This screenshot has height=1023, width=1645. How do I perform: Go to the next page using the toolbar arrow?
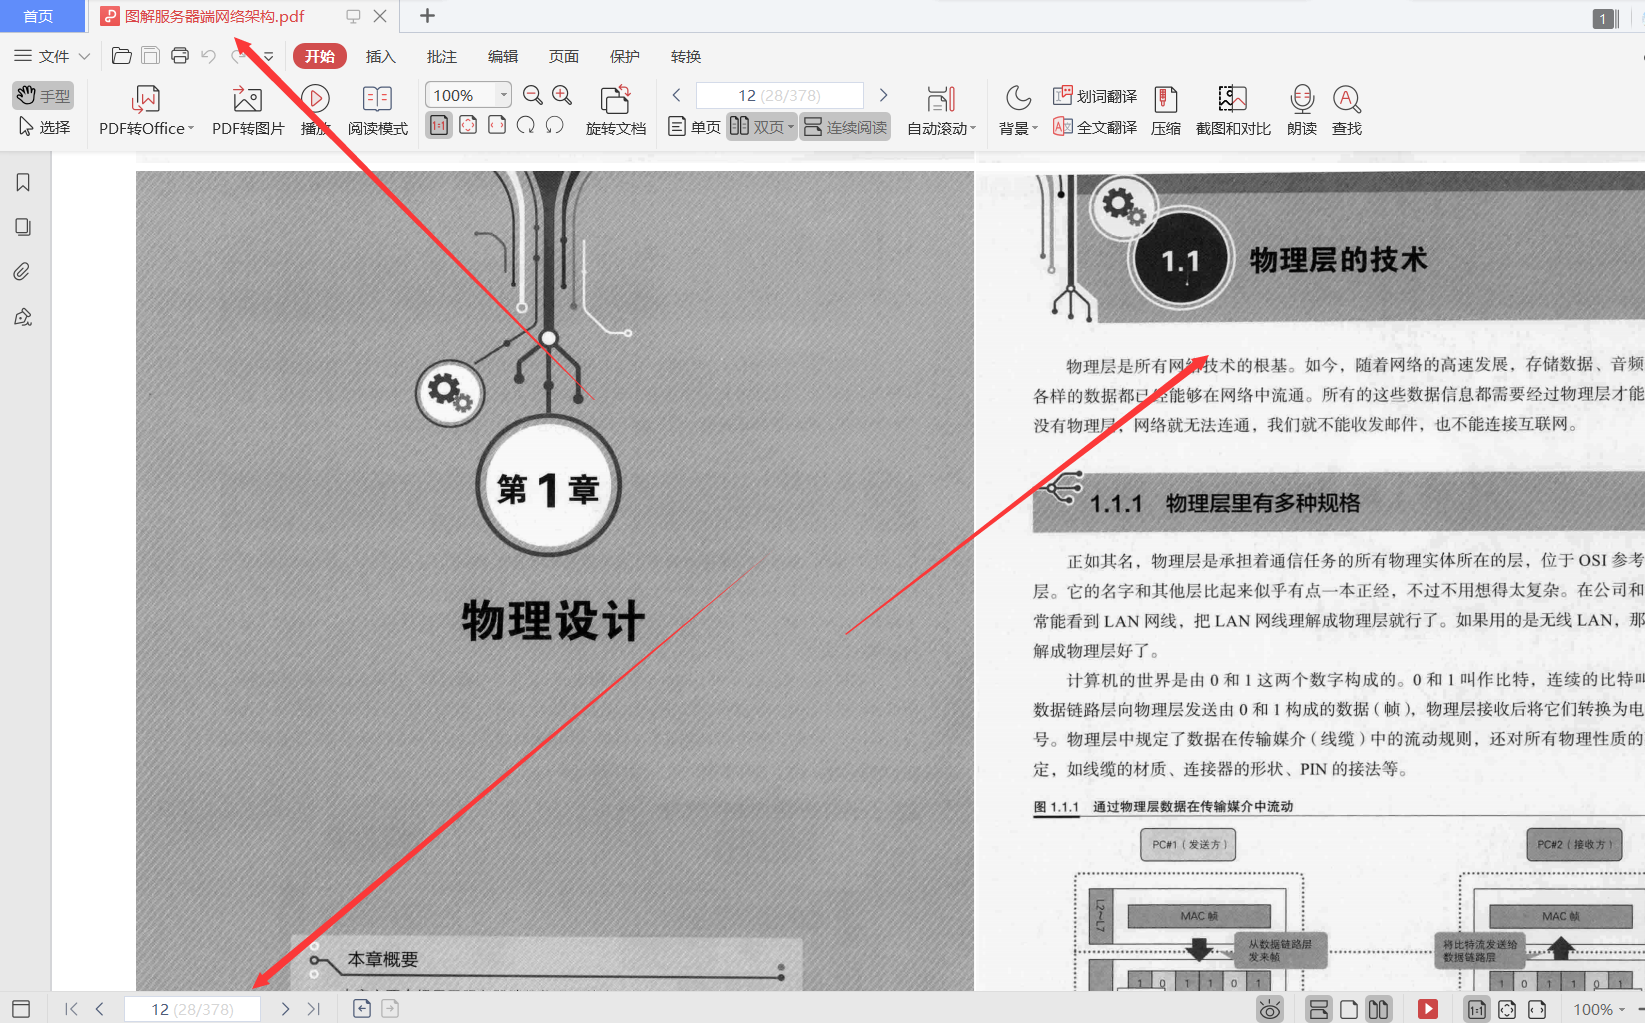click(x=883, y=95)
